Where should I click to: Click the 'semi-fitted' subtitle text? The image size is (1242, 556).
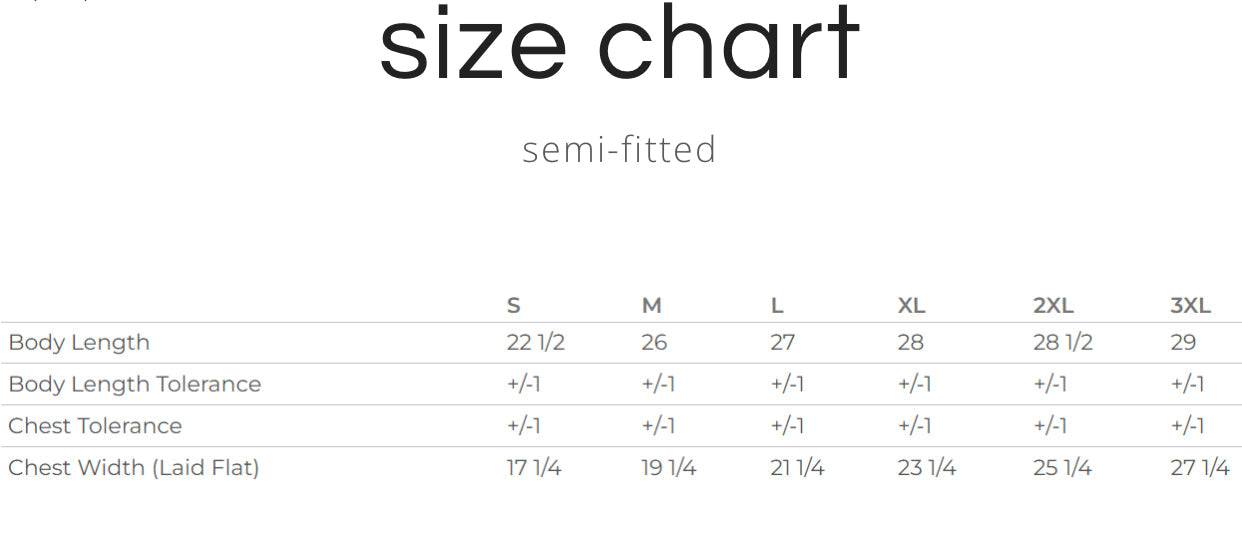click(619, 150)
